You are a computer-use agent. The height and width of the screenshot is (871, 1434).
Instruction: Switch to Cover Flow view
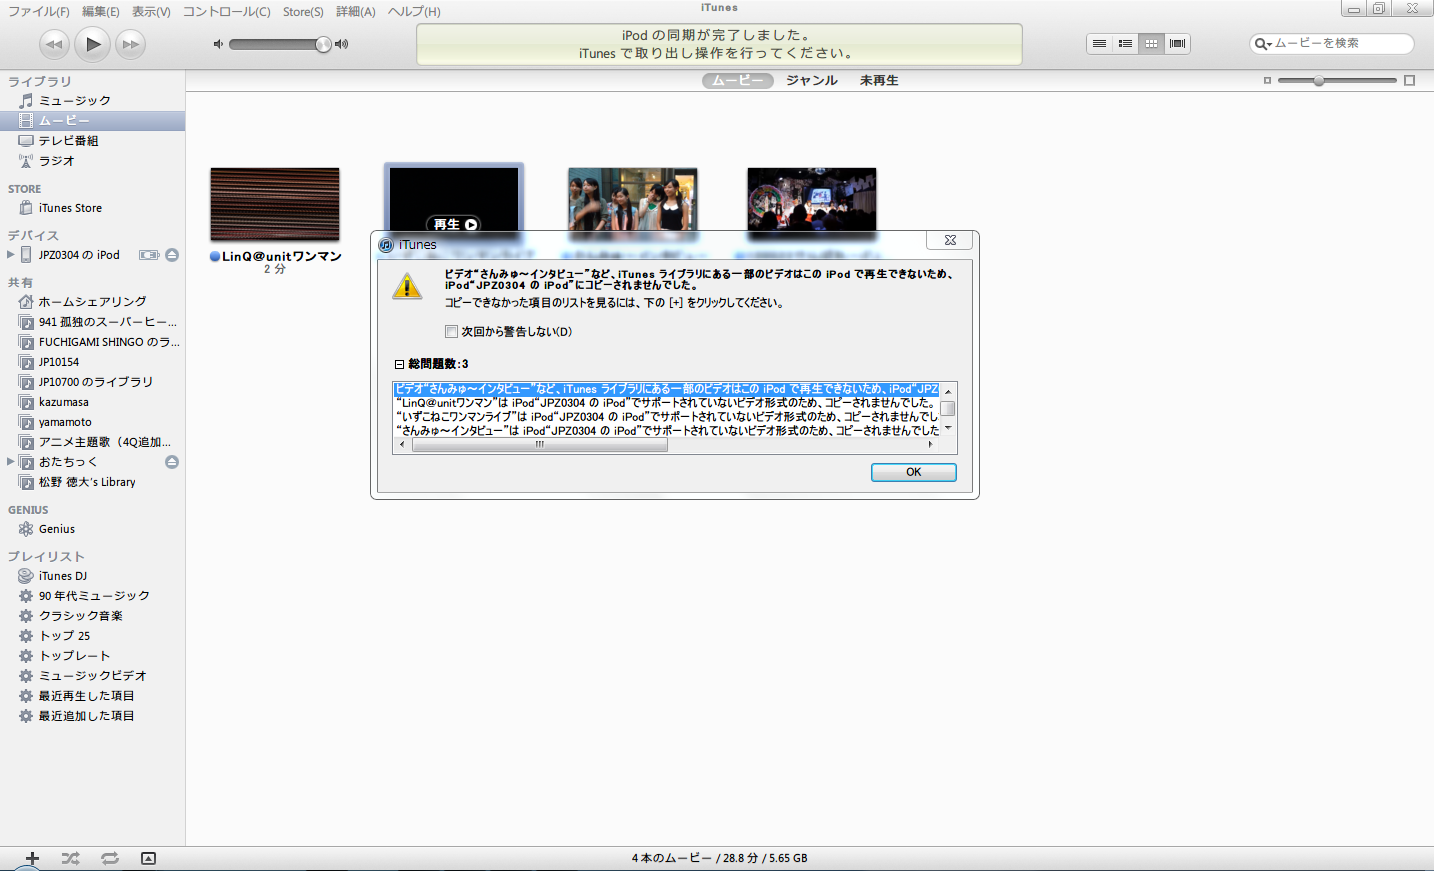(1177, 43)
